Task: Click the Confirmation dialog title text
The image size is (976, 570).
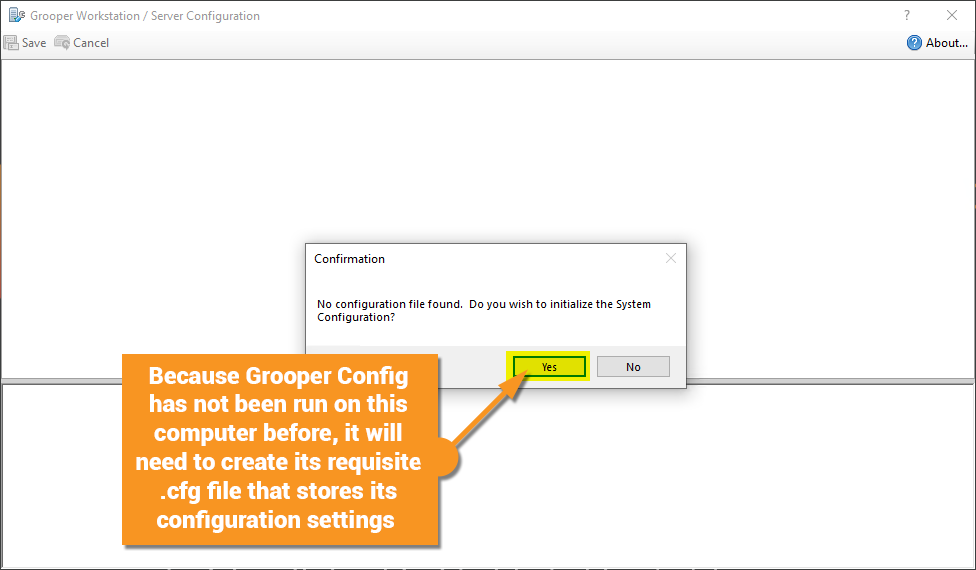Action: pyautogui.click(x=349, y=259)
